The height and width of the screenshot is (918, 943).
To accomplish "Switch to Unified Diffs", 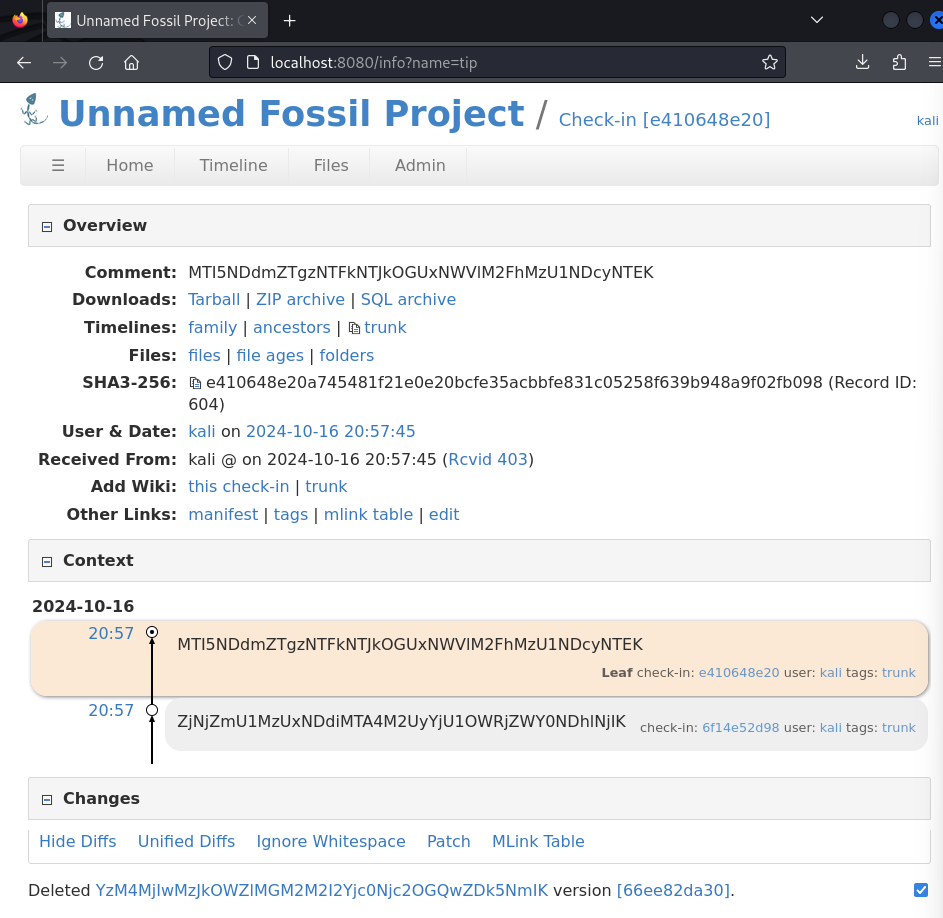I will (186, 842).
